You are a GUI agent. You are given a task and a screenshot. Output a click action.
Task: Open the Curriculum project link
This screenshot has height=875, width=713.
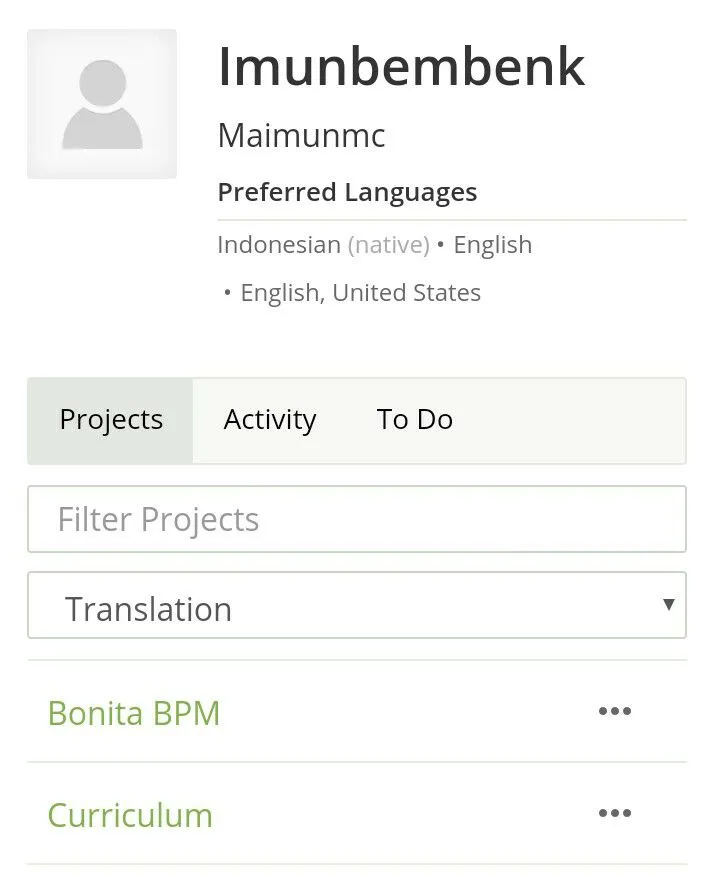tap(130, 815)
